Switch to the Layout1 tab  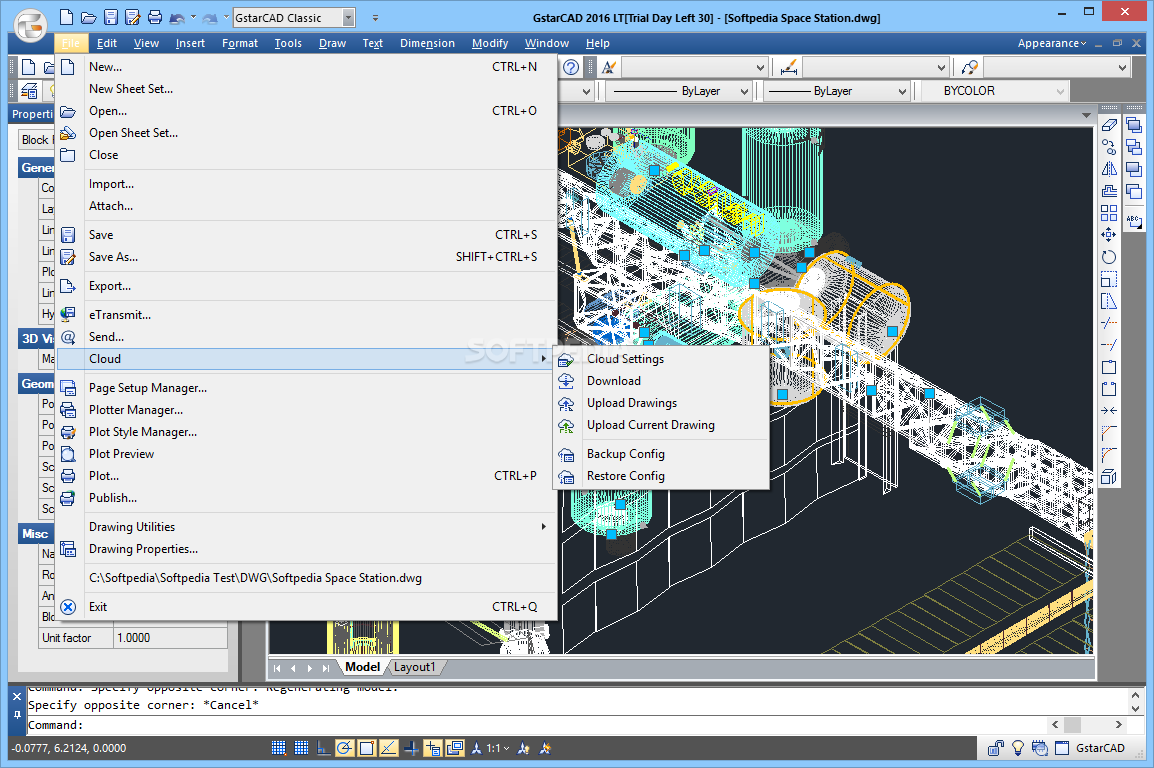click(414, 667)
